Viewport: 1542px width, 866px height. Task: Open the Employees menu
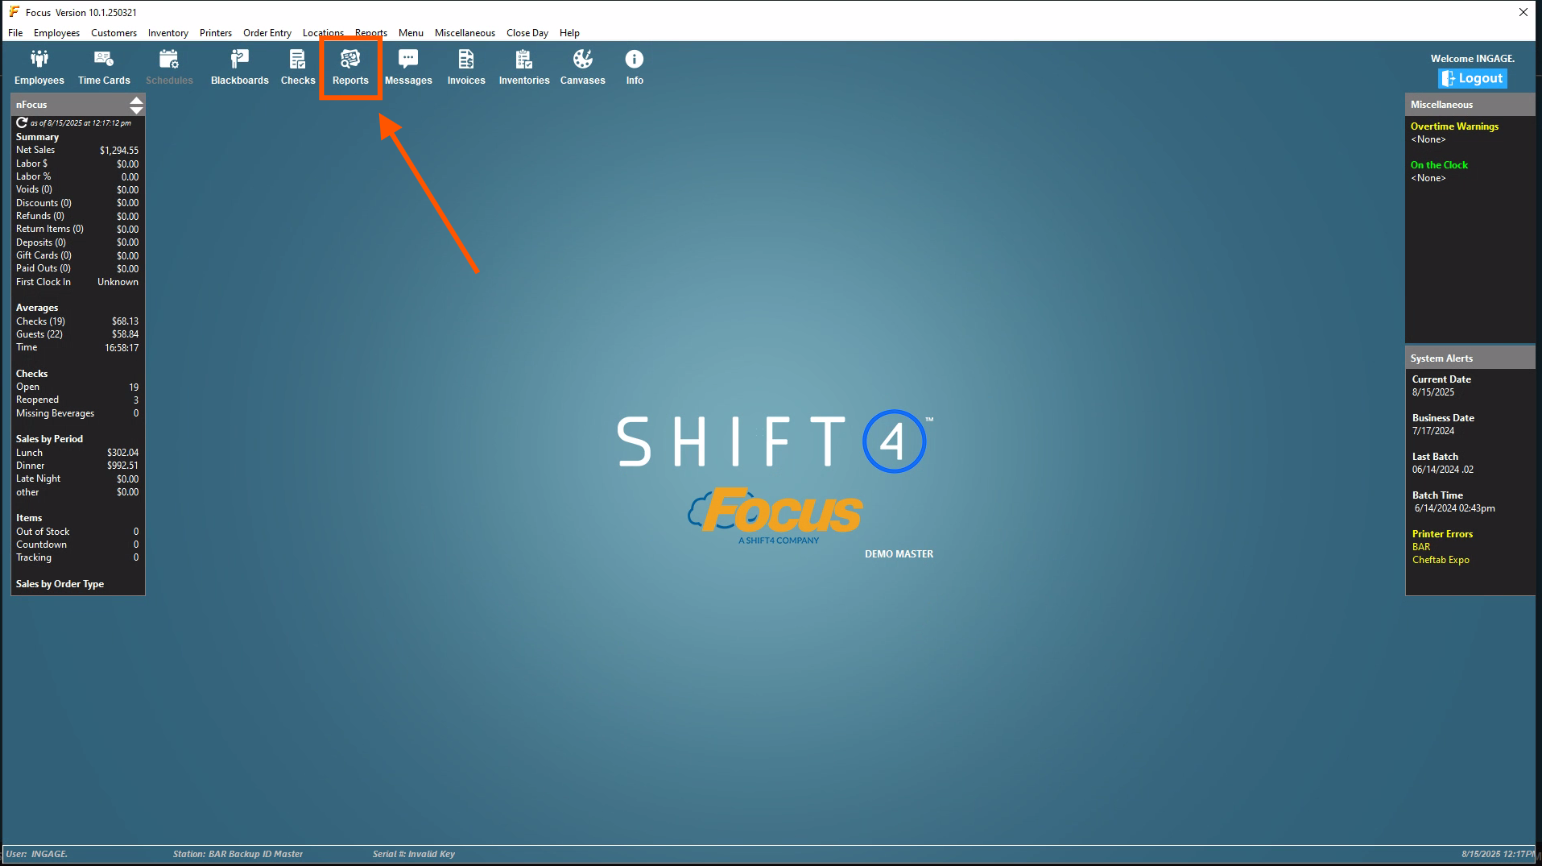[x=57, y=33]
